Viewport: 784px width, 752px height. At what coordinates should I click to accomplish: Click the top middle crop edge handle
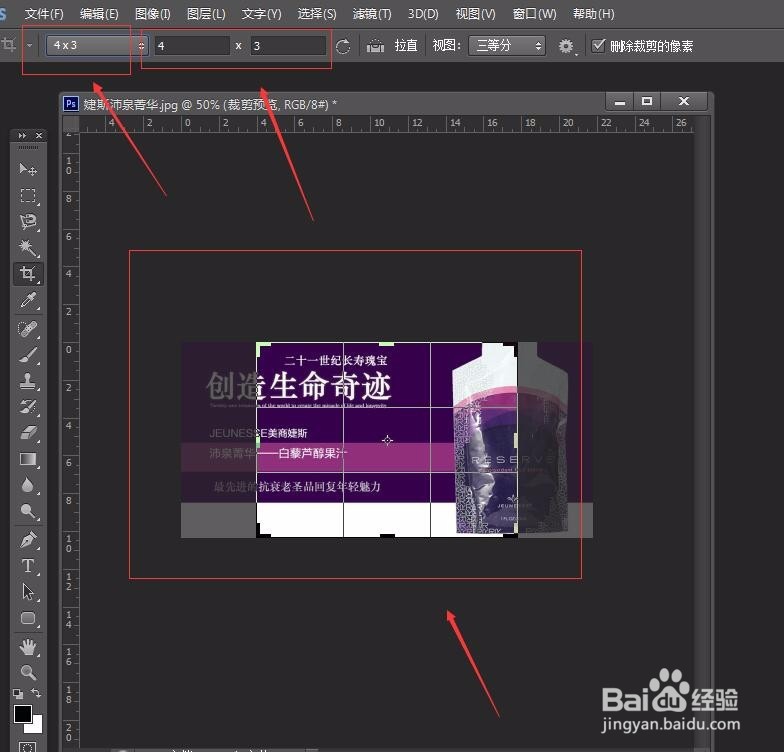click(x=386, y=344)
